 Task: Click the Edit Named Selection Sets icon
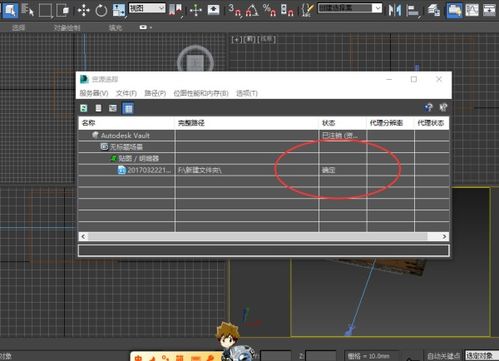[307, 10]
